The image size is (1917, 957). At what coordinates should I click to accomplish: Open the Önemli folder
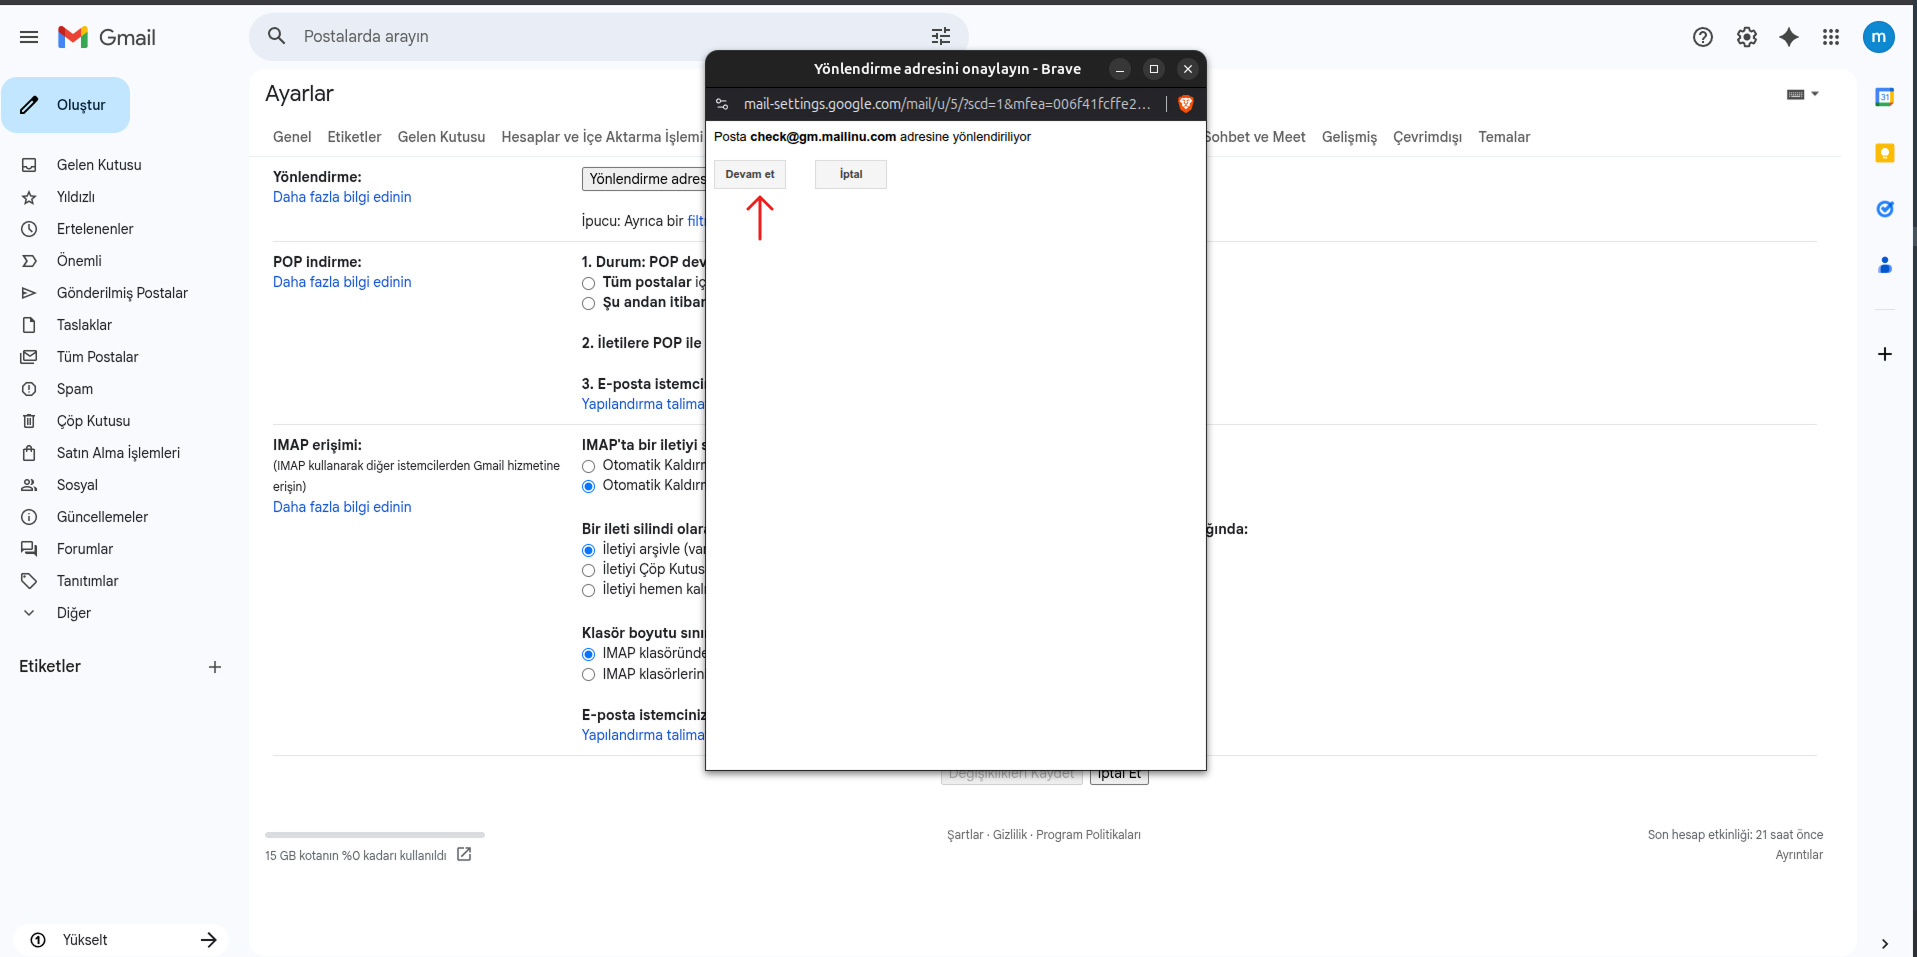(79, 261)
